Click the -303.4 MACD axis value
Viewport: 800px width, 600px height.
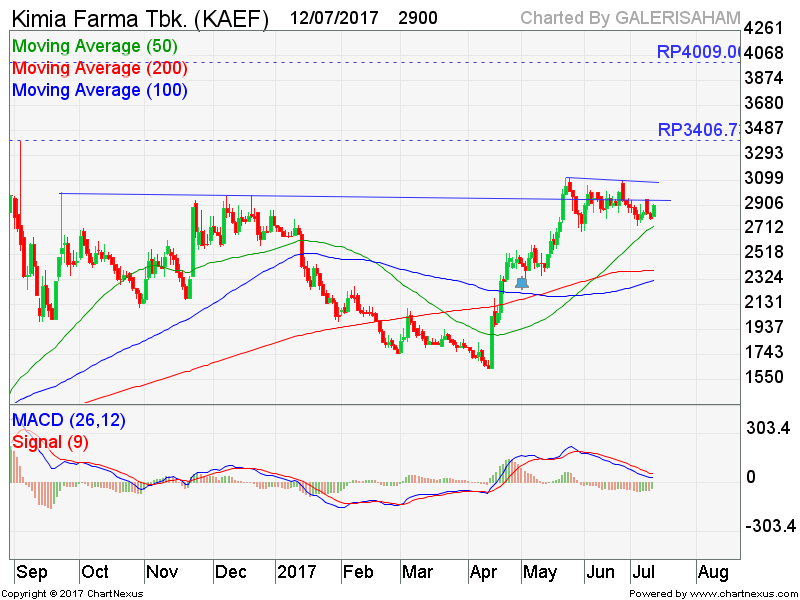click(x=769, y=527)
